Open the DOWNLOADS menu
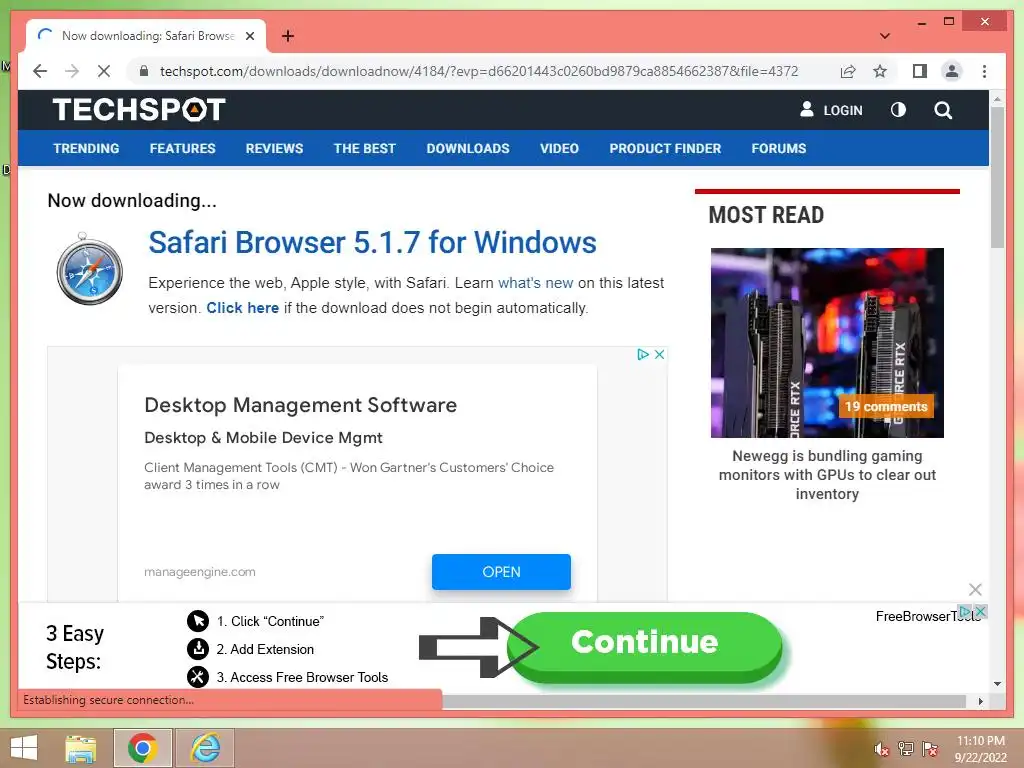1024x768 pixels. 468,148
